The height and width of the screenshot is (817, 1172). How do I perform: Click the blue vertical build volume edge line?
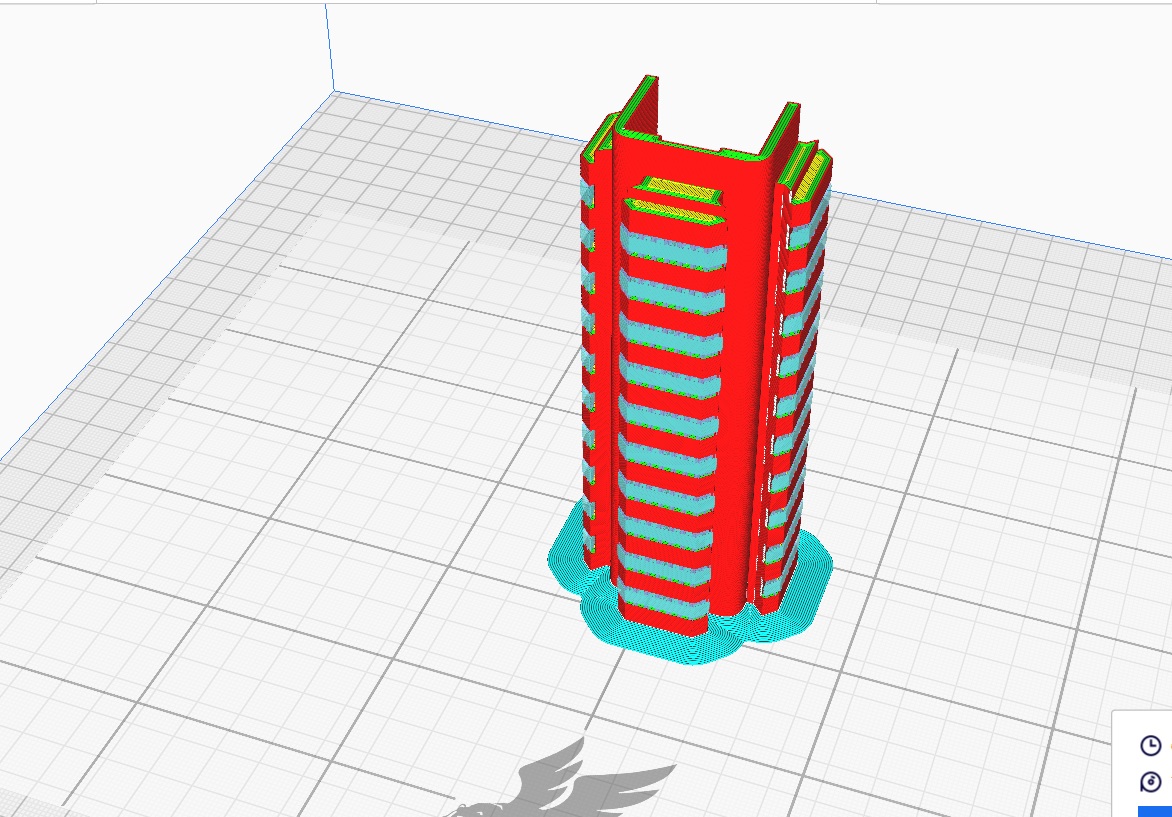(329, 48)
